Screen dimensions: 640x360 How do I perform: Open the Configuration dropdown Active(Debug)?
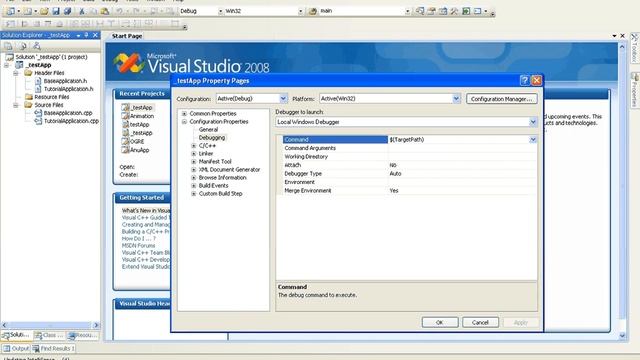point(283,98)
